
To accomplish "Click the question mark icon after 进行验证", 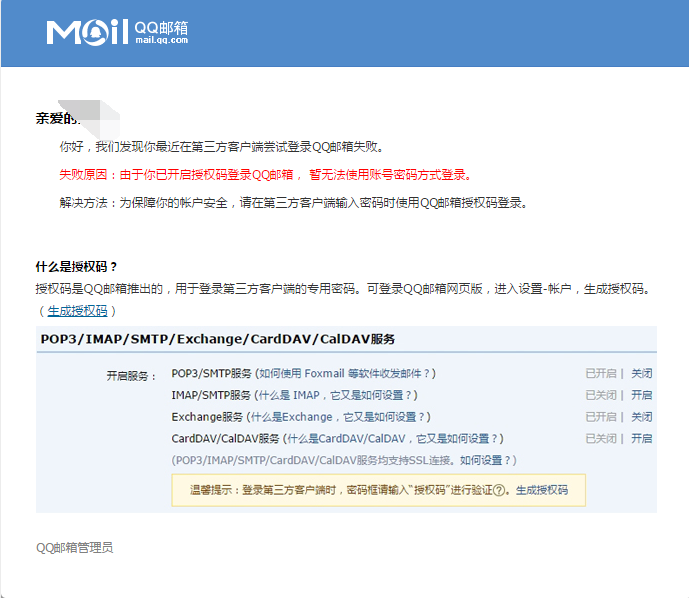I will tap(499, 490).
